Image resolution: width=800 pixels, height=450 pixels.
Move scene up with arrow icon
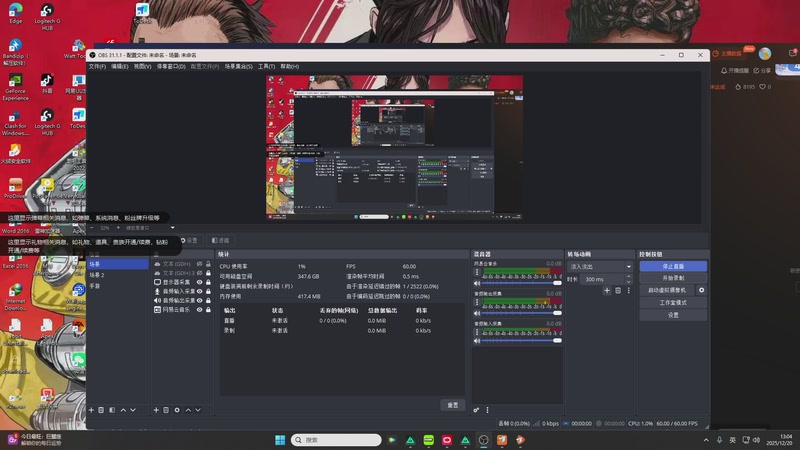123,410
